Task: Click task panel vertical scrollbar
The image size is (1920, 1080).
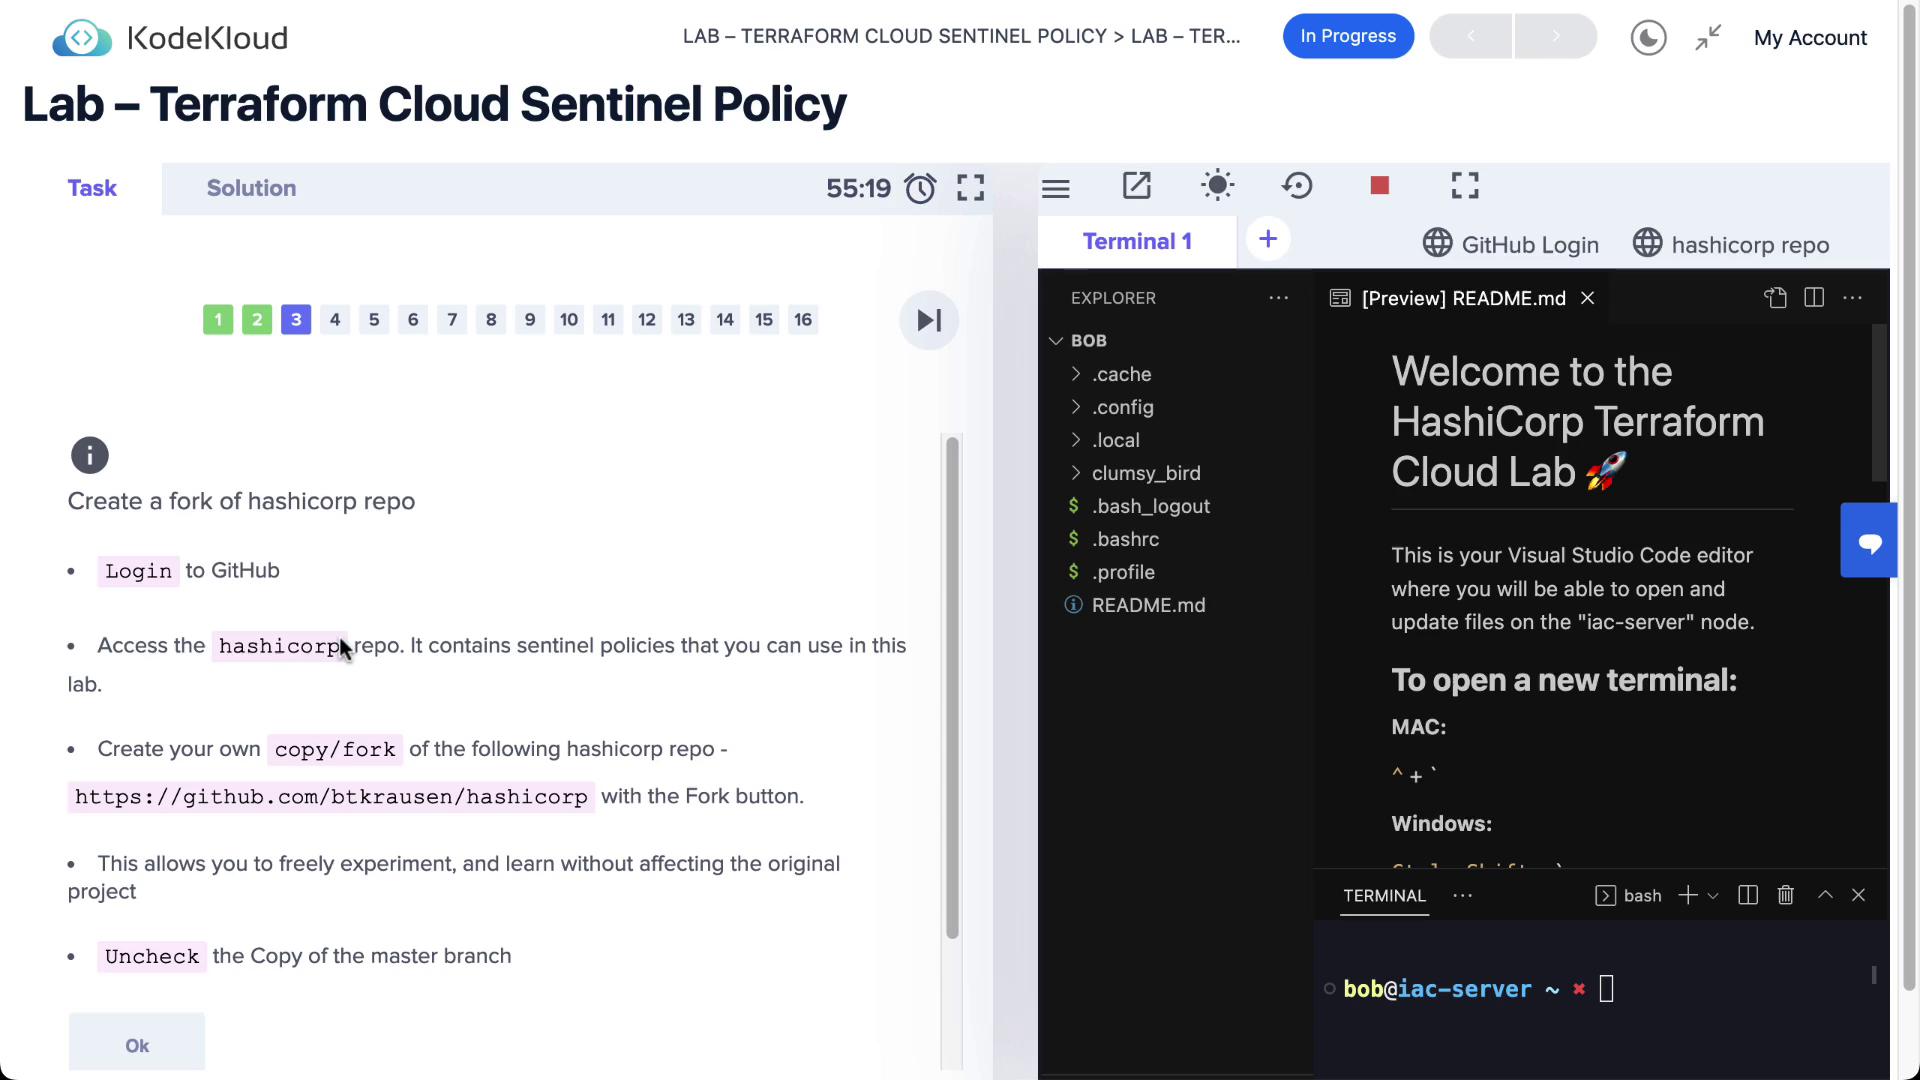Action: (x=952, y=687)
